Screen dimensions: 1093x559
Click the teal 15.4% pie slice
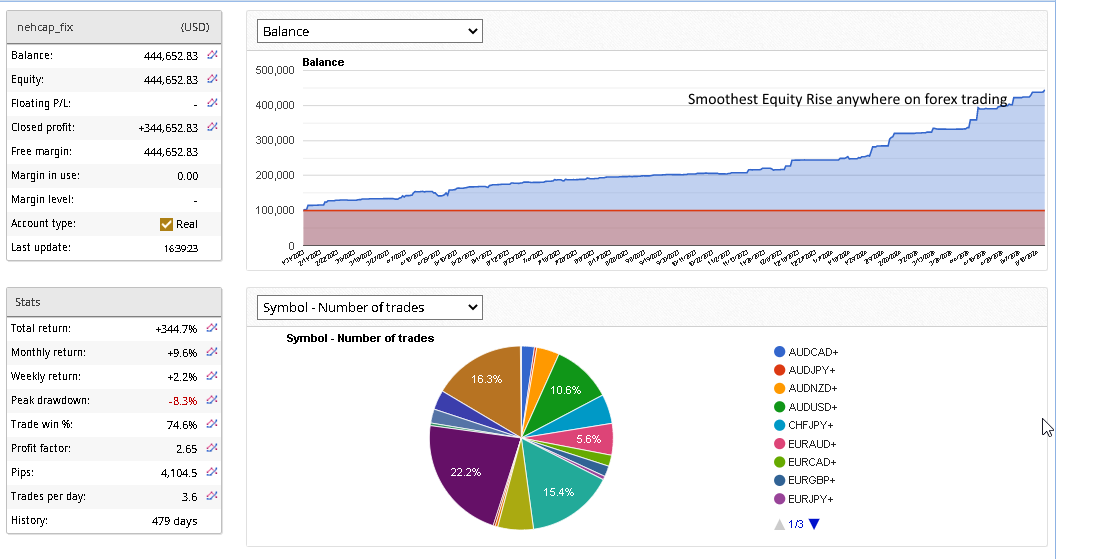pos(560,490)
